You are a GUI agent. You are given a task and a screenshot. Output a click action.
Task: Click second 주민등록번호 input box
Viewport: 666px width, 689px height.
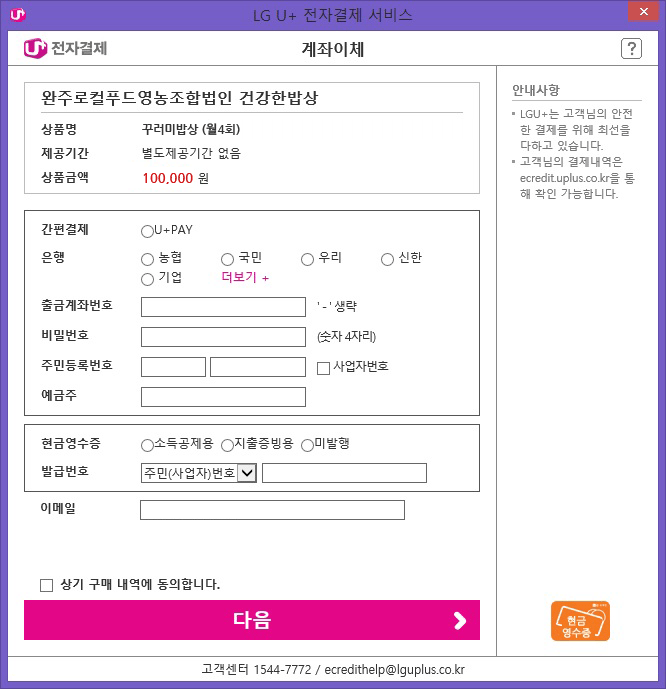coord(258,367)
